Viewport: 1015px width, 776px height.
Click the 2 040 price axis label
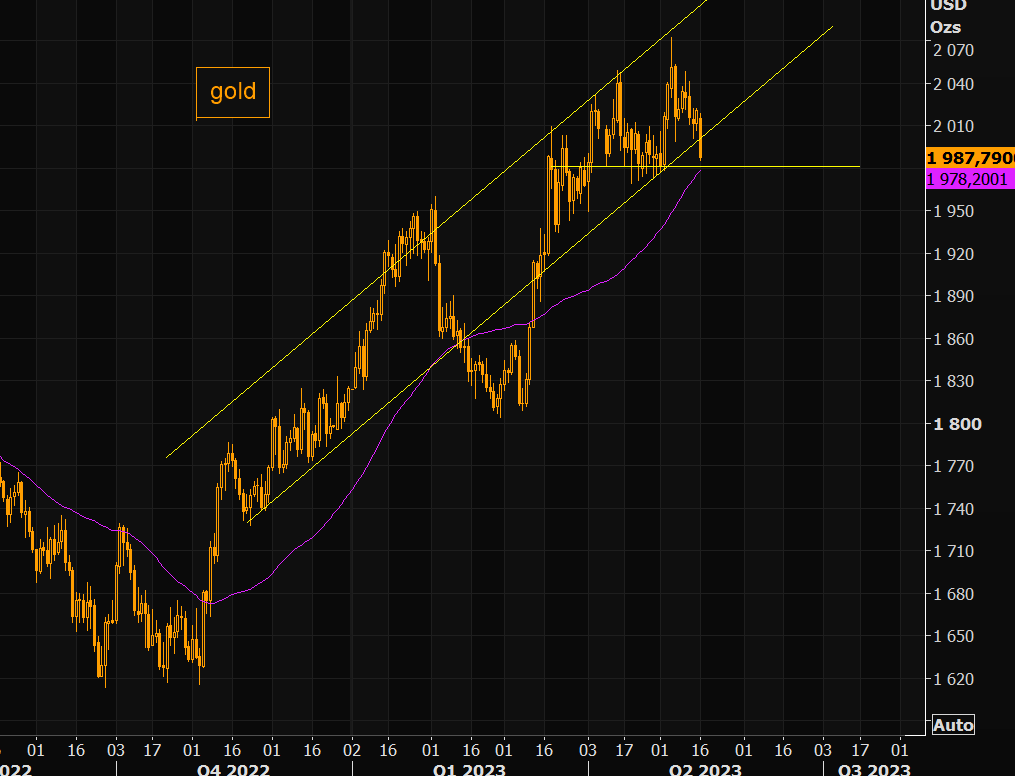click(953, 84)
